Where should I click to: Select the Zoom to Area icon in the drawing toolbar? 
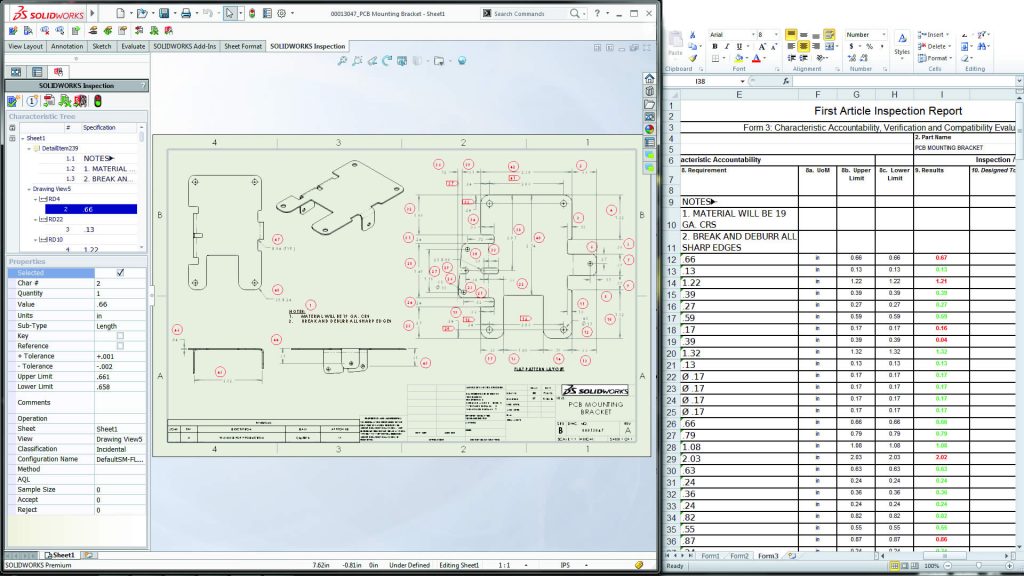[x=357, y=60]
